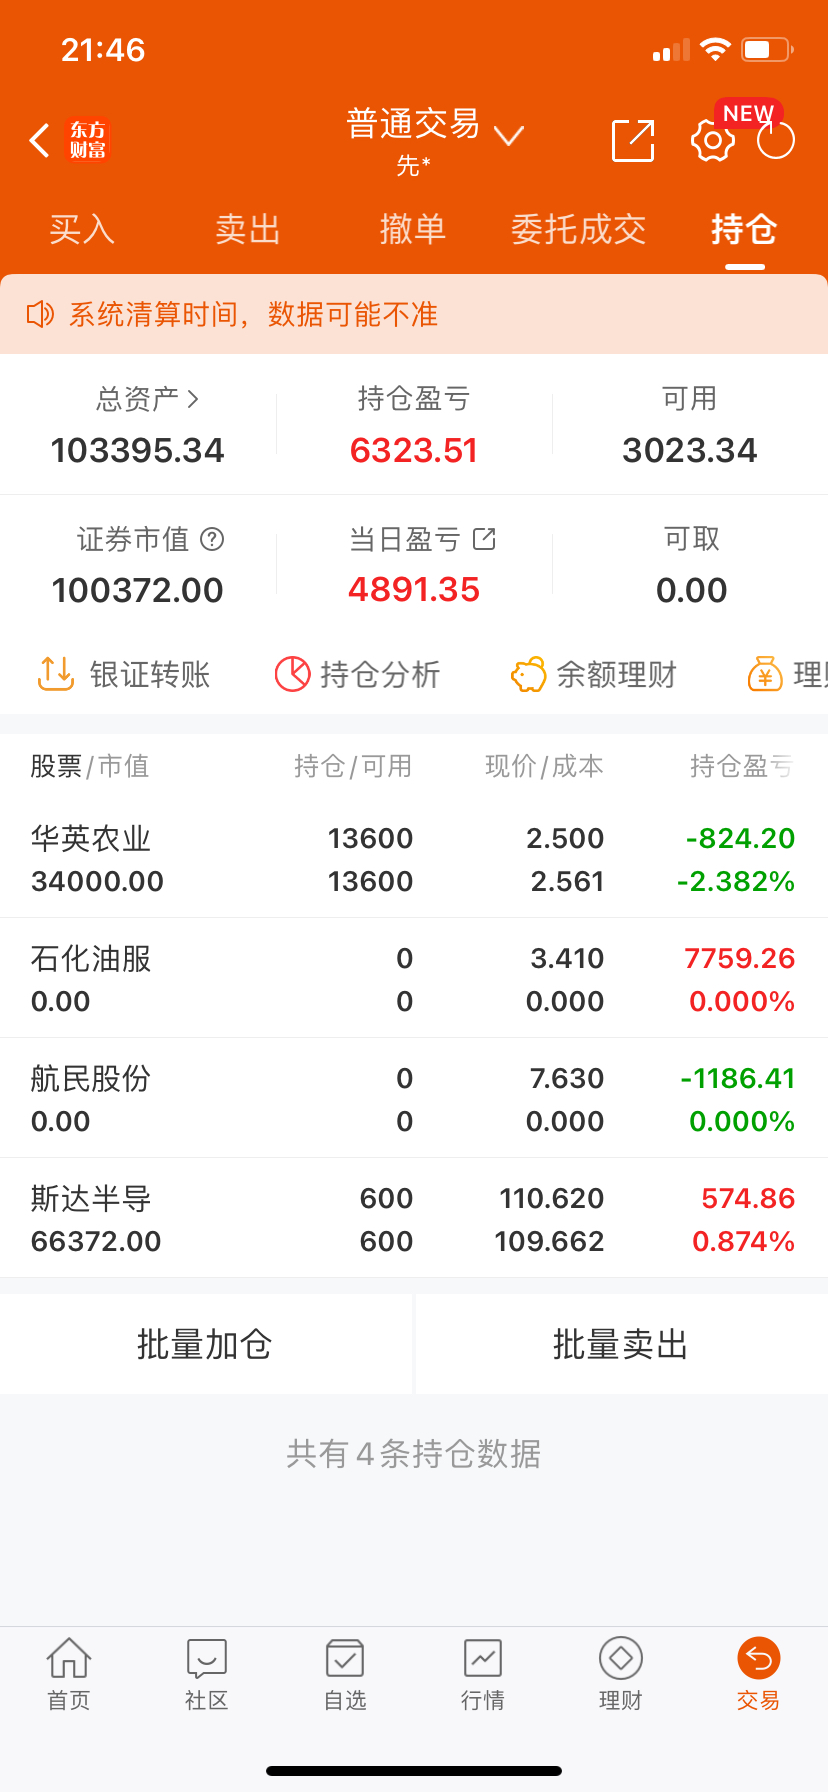Open the share/export icon in header
The height and width of the screenshot is (1792, 828).
(633, 140)
